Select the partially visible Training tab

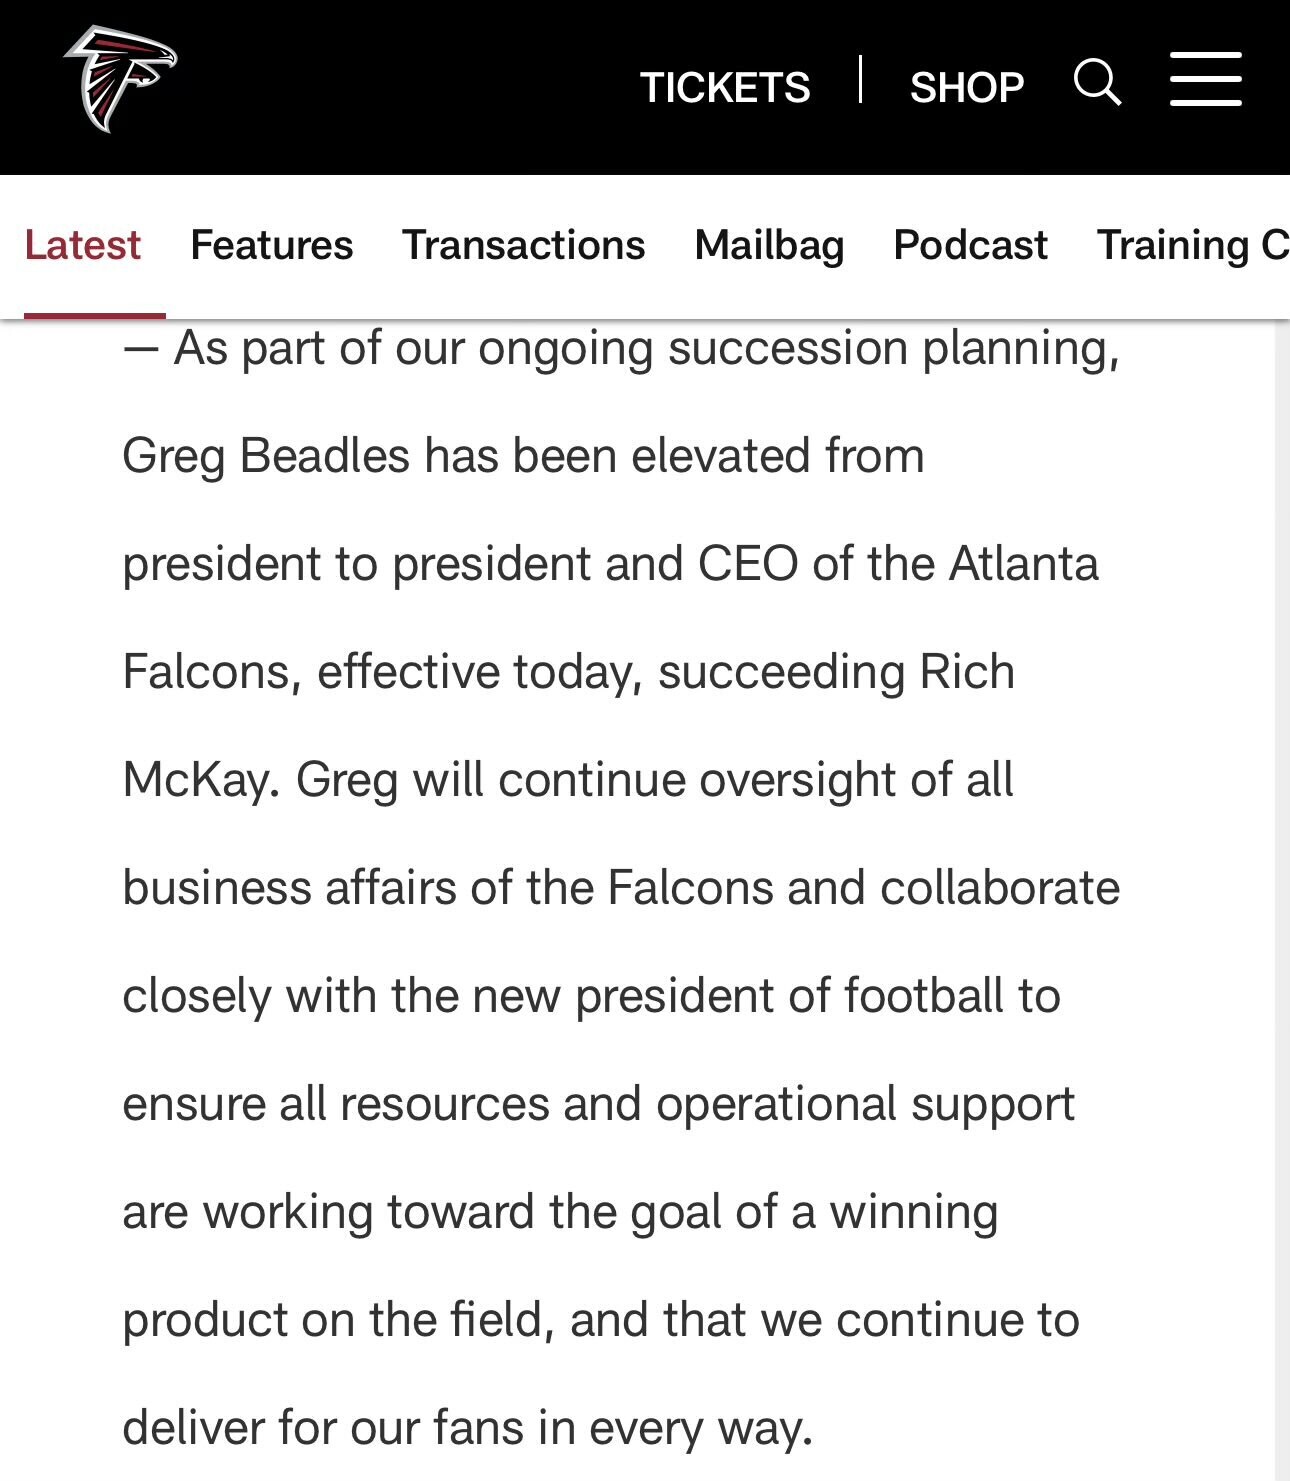[1192, 245]
